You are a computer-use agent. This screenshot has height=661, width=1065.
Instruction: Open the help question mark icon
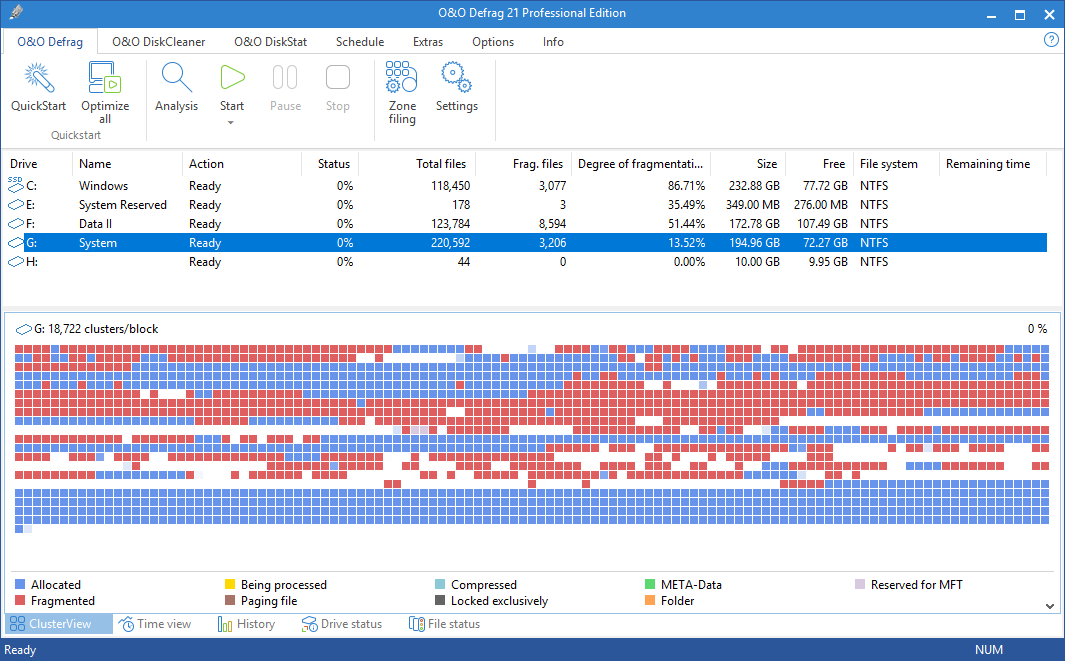tap(1051, 40)
